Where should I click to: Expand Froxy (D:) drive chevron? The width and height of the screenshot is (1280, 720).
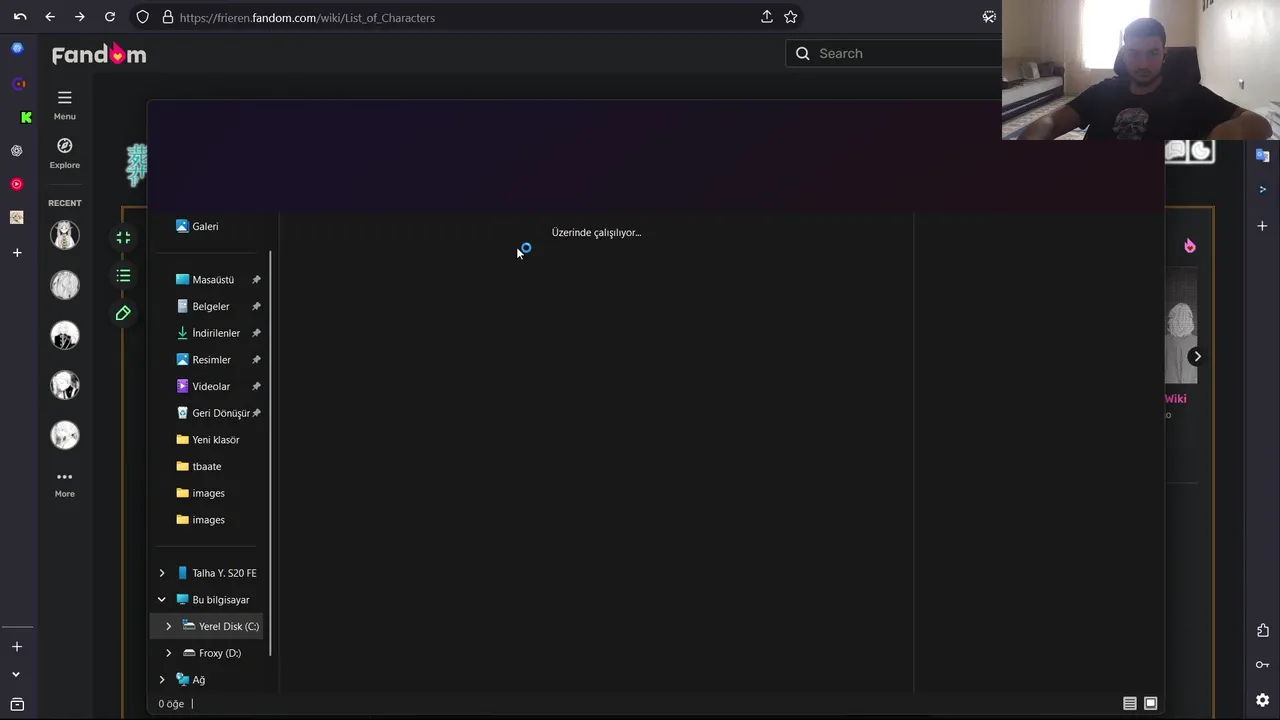click(168, 653)
